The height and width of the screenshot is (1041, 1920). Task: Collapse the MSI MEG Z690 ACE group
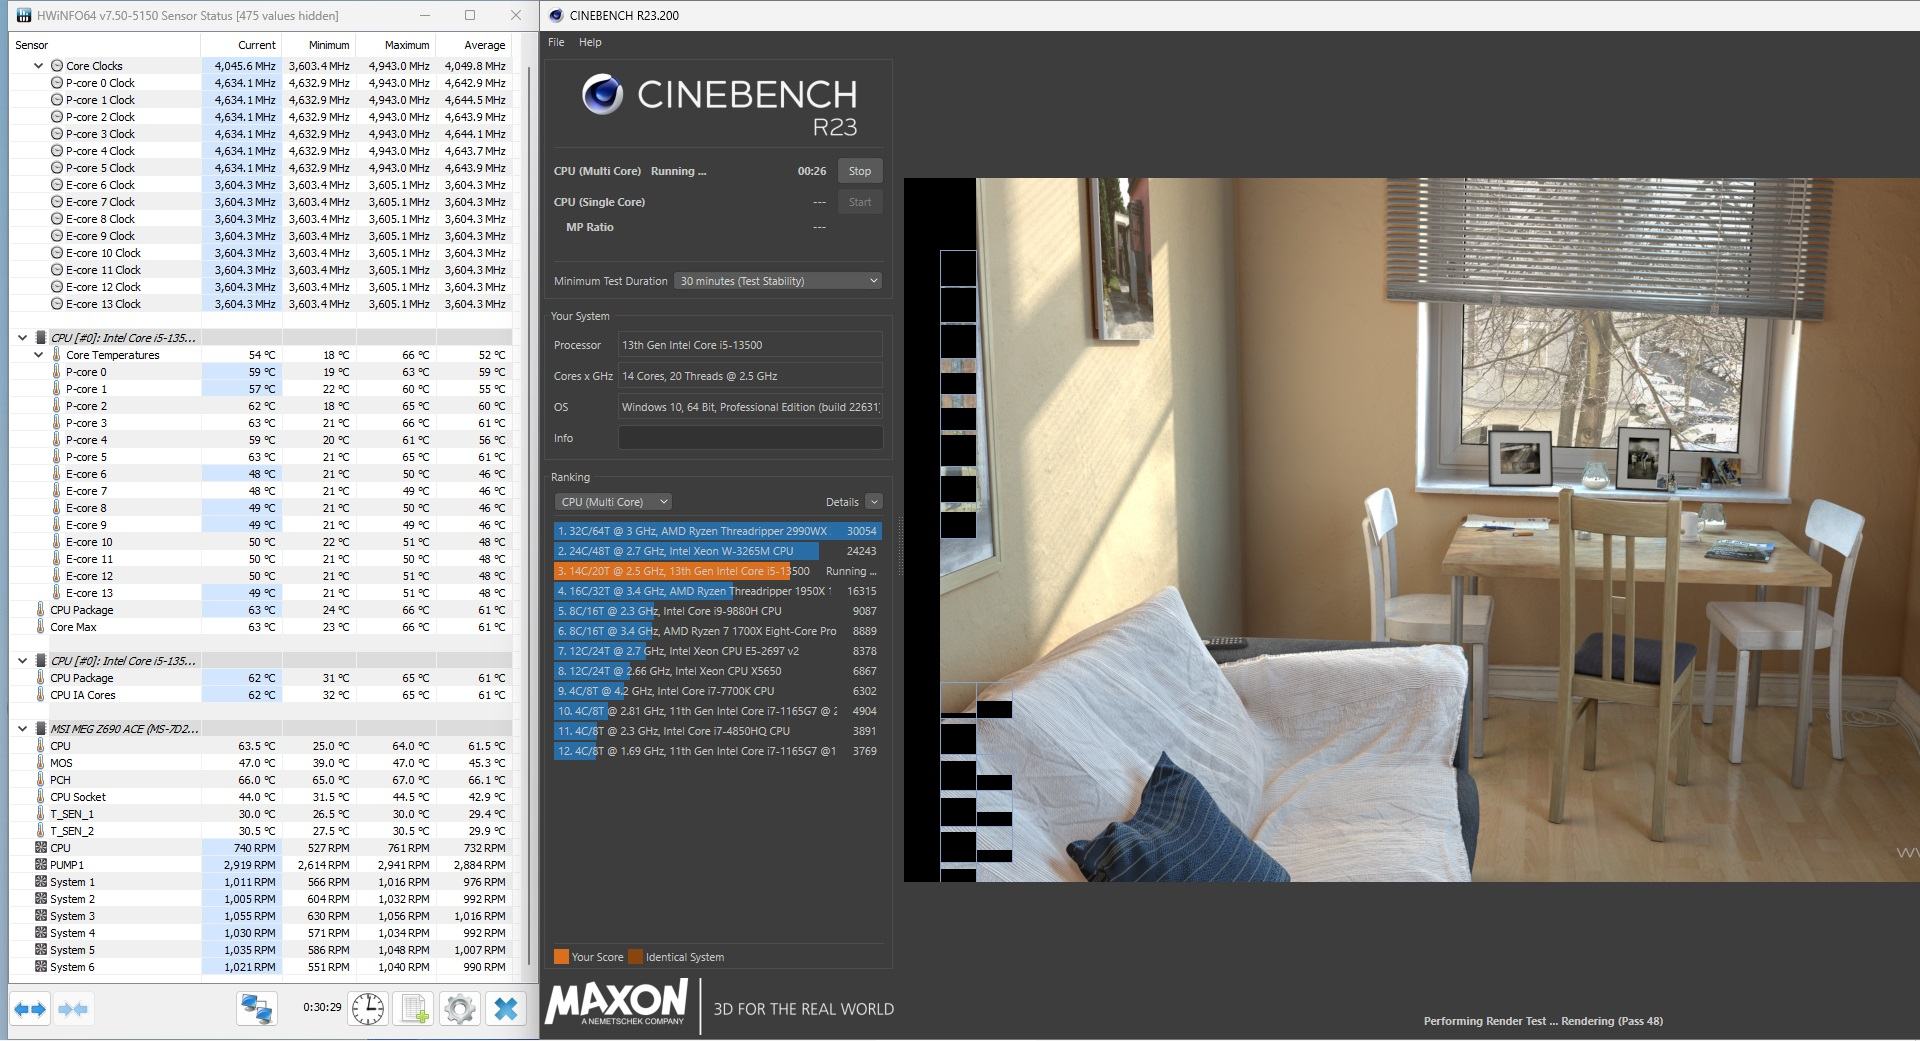click(23, 729)
